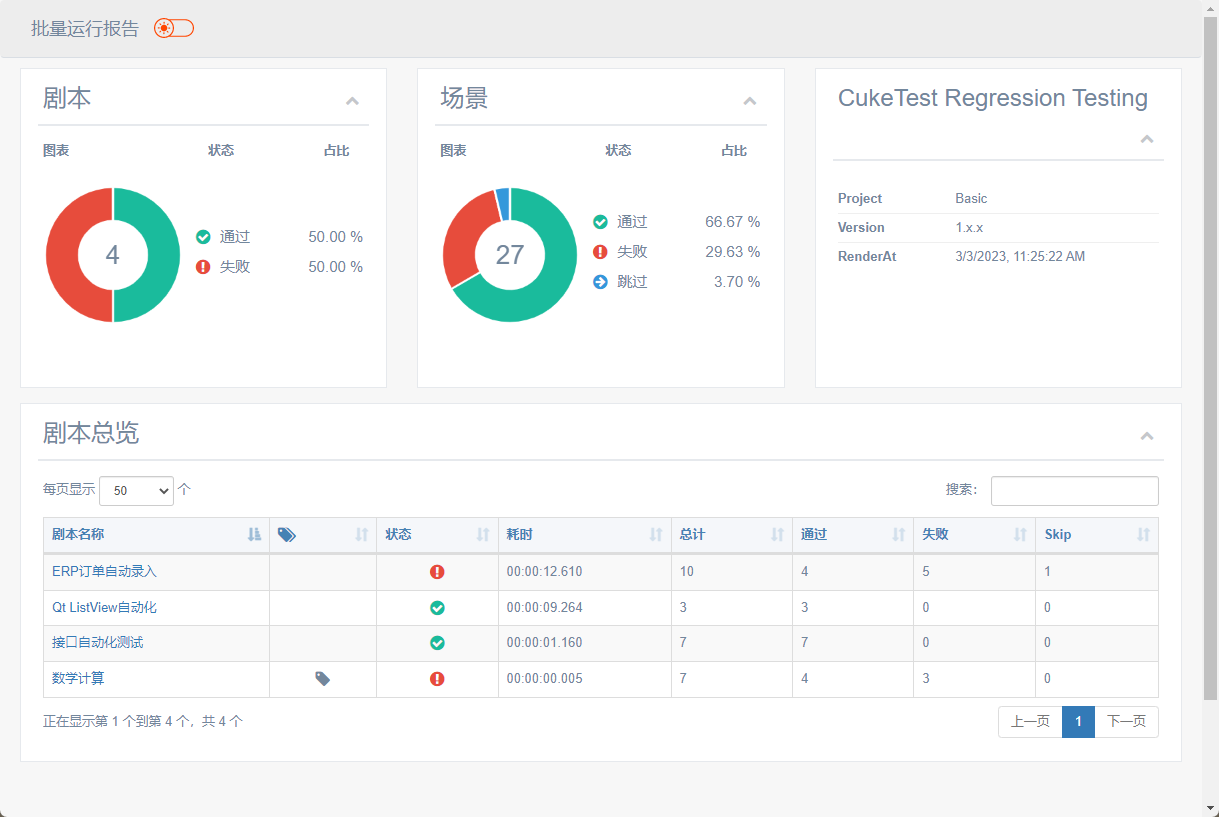Image resolution: width=1219 pixels, height=817 pixels.
Task: Click the 耗时 value 00:00:12.610
Action: [x=544, y=572]
